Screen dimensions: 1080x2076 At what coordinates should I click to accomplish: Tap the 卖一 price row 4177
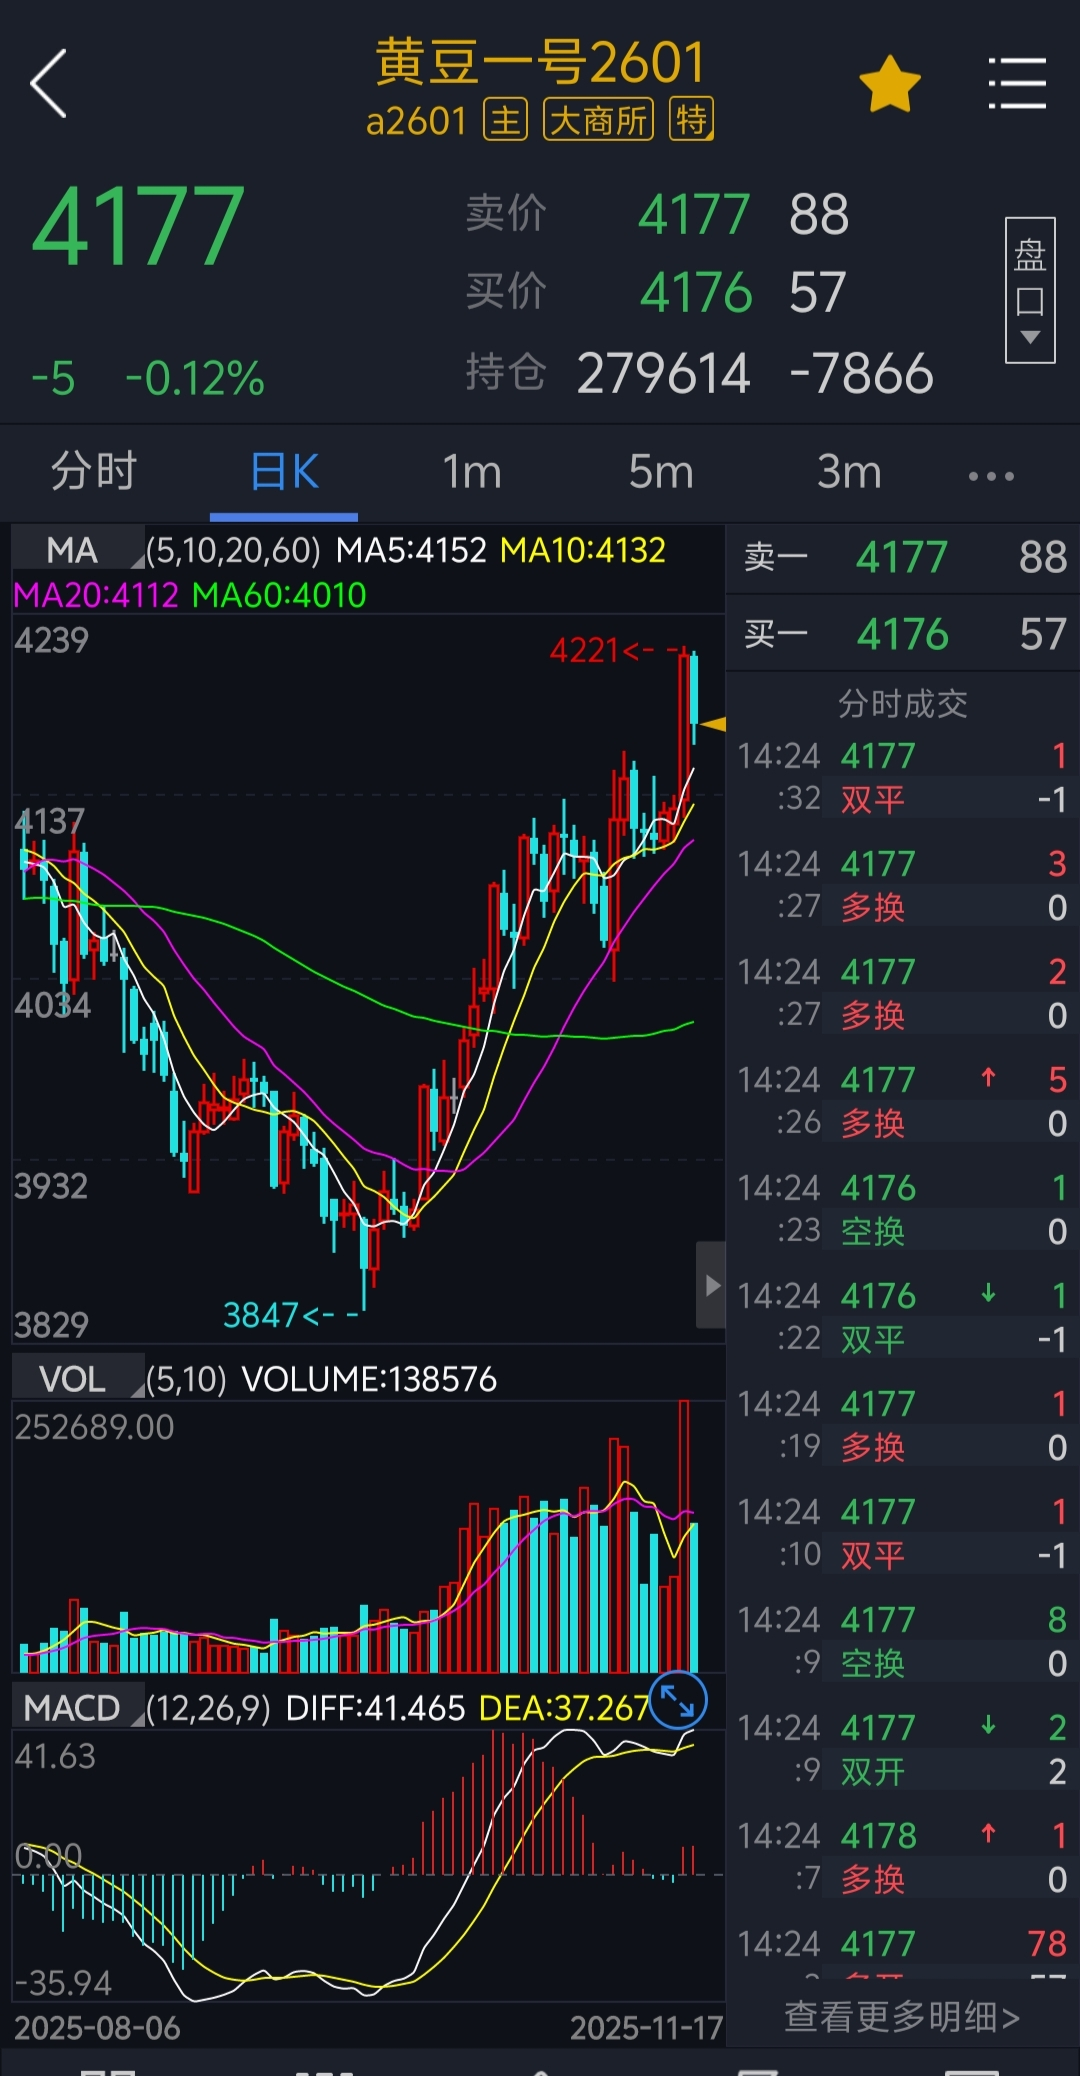902,558
